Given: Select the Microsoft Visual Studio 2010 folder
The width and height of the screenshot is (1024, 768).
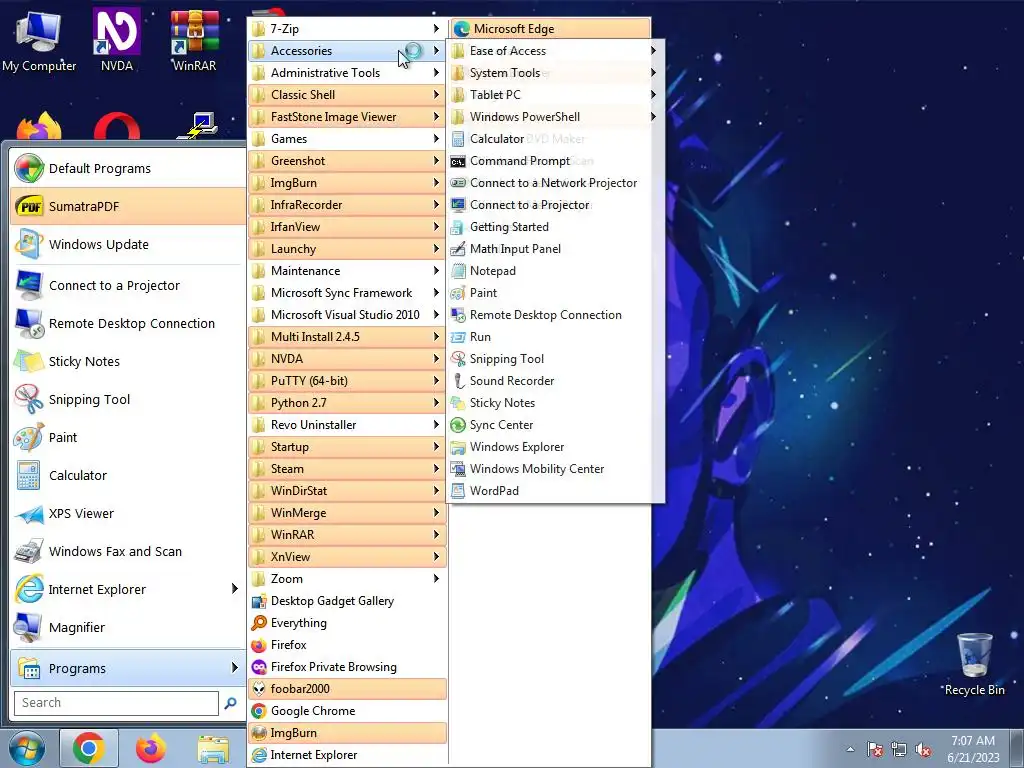Looking at the screenshot, I should [x=347, y=315].
